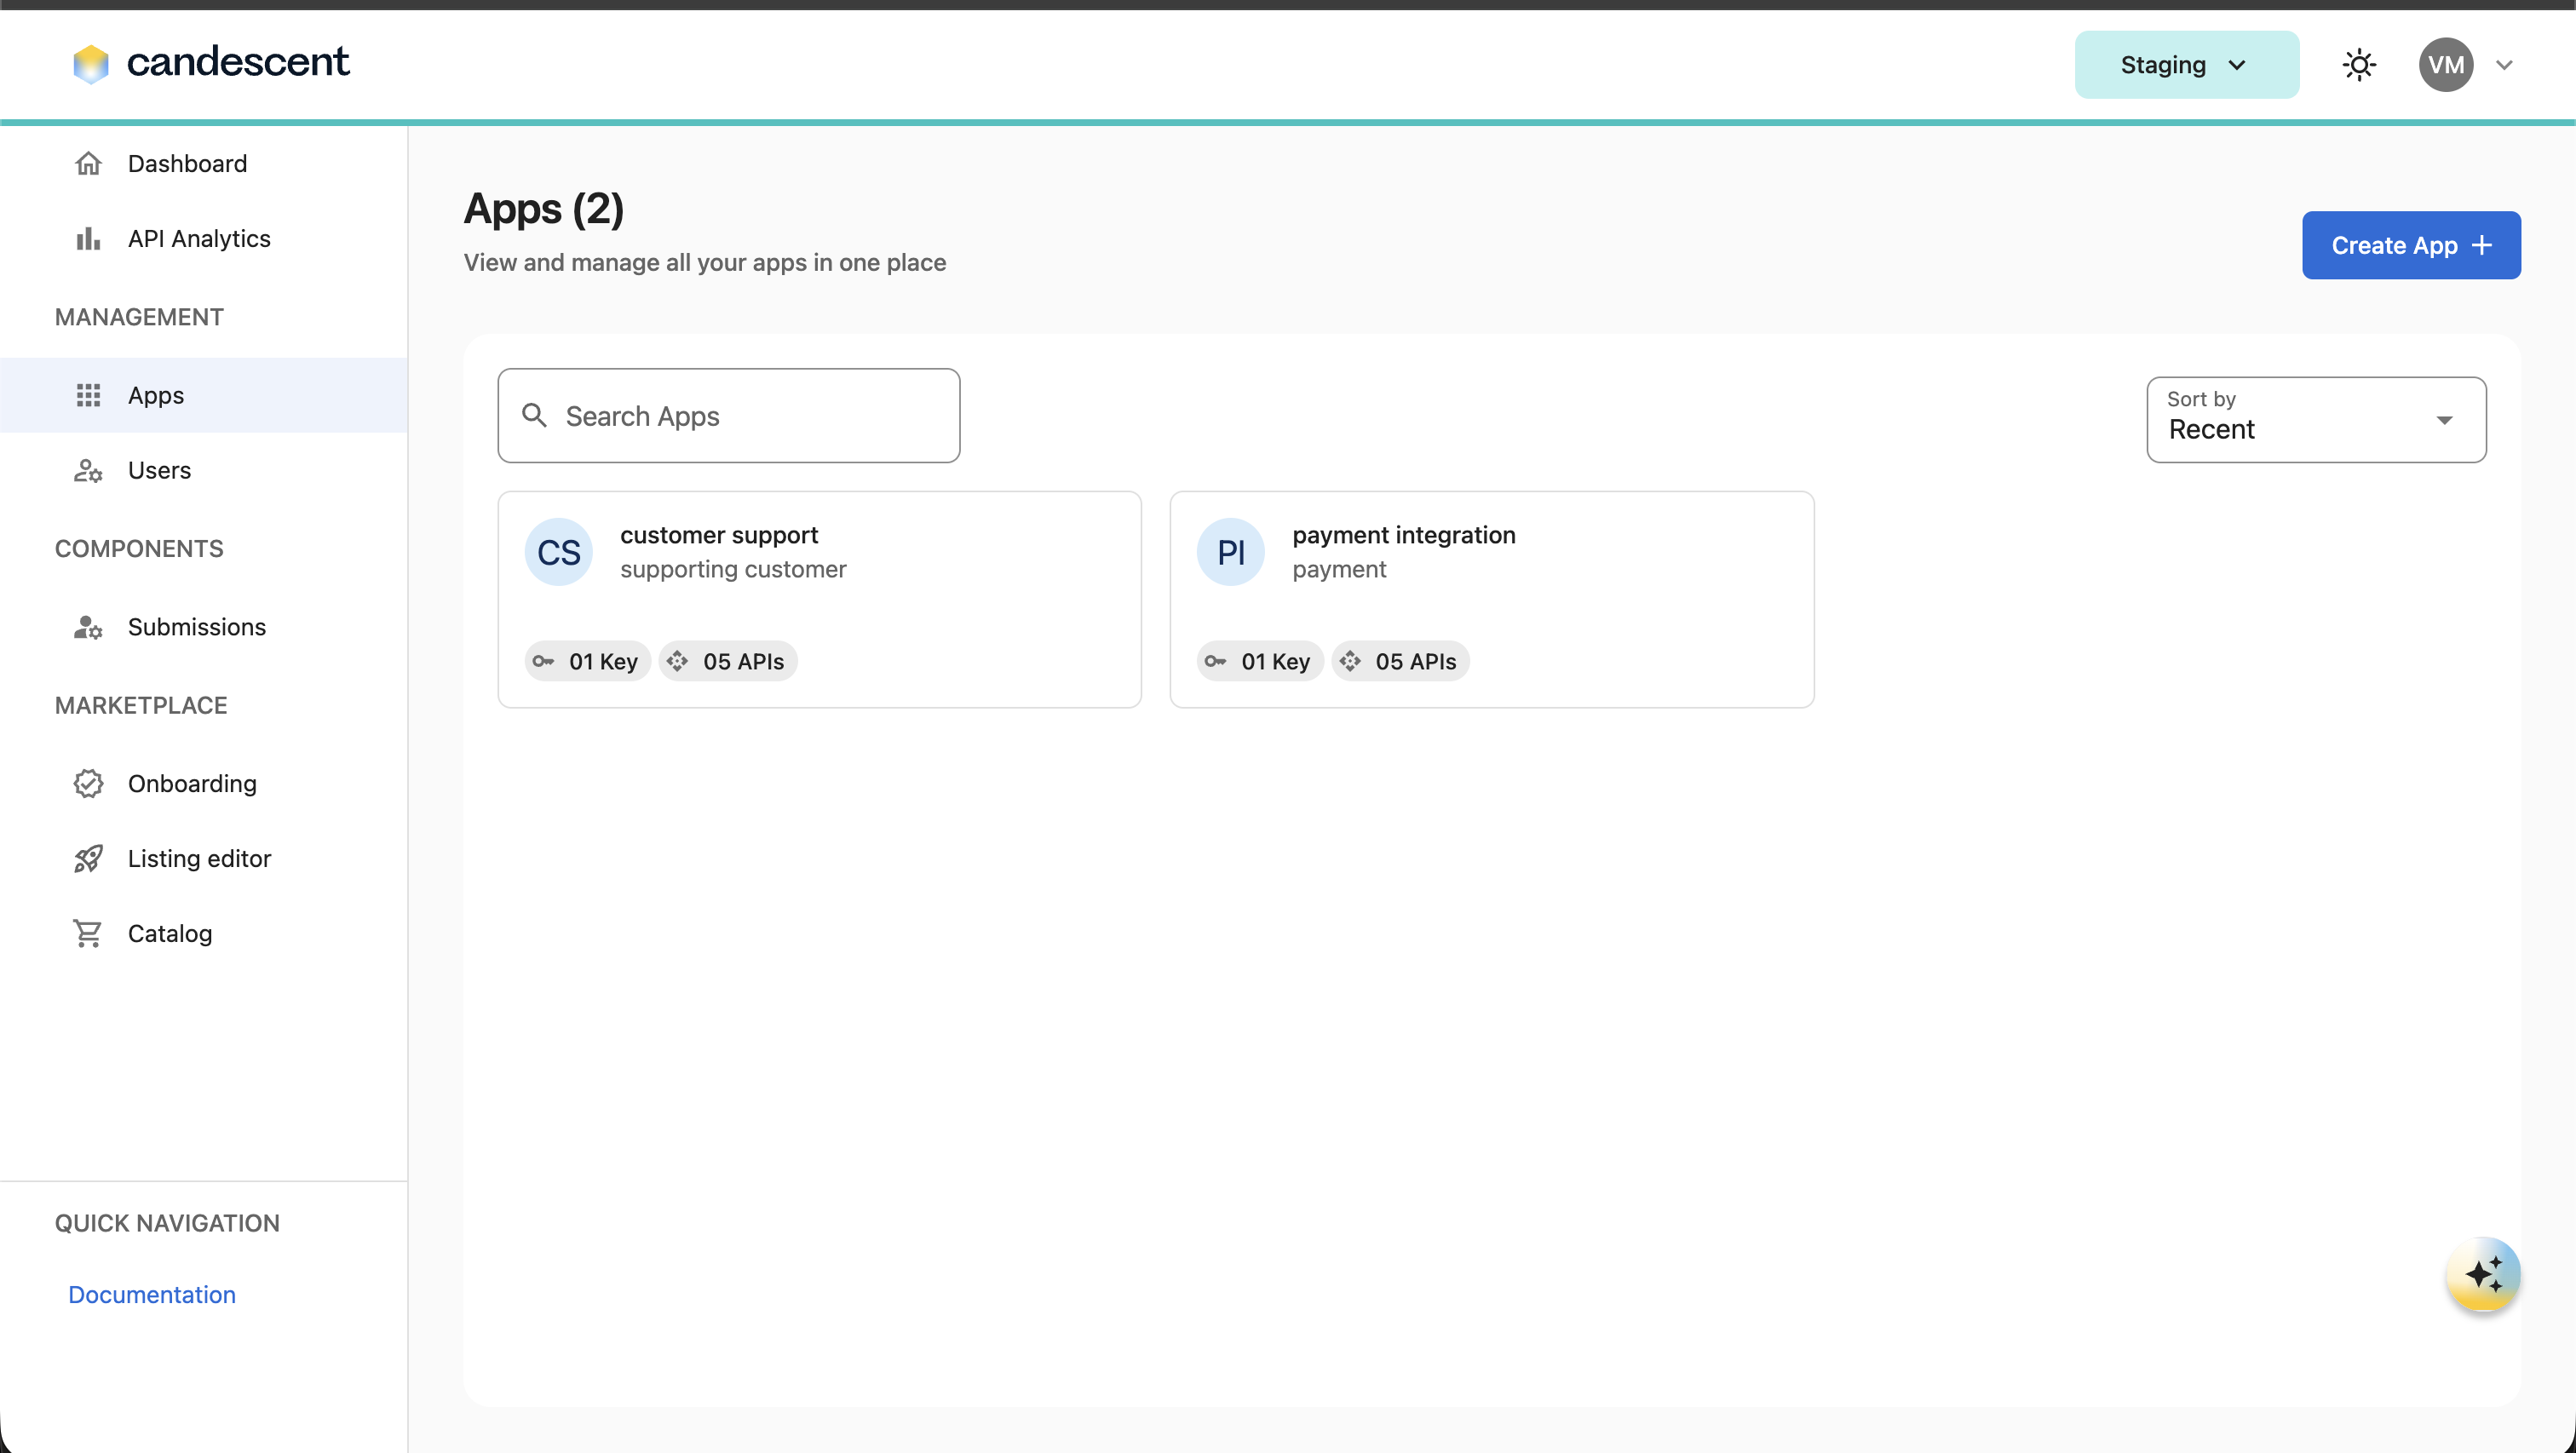Open the Staging environment dropdown
The height and width of the screenshot is (1453, 2576).
click(x=2186, y=65)
